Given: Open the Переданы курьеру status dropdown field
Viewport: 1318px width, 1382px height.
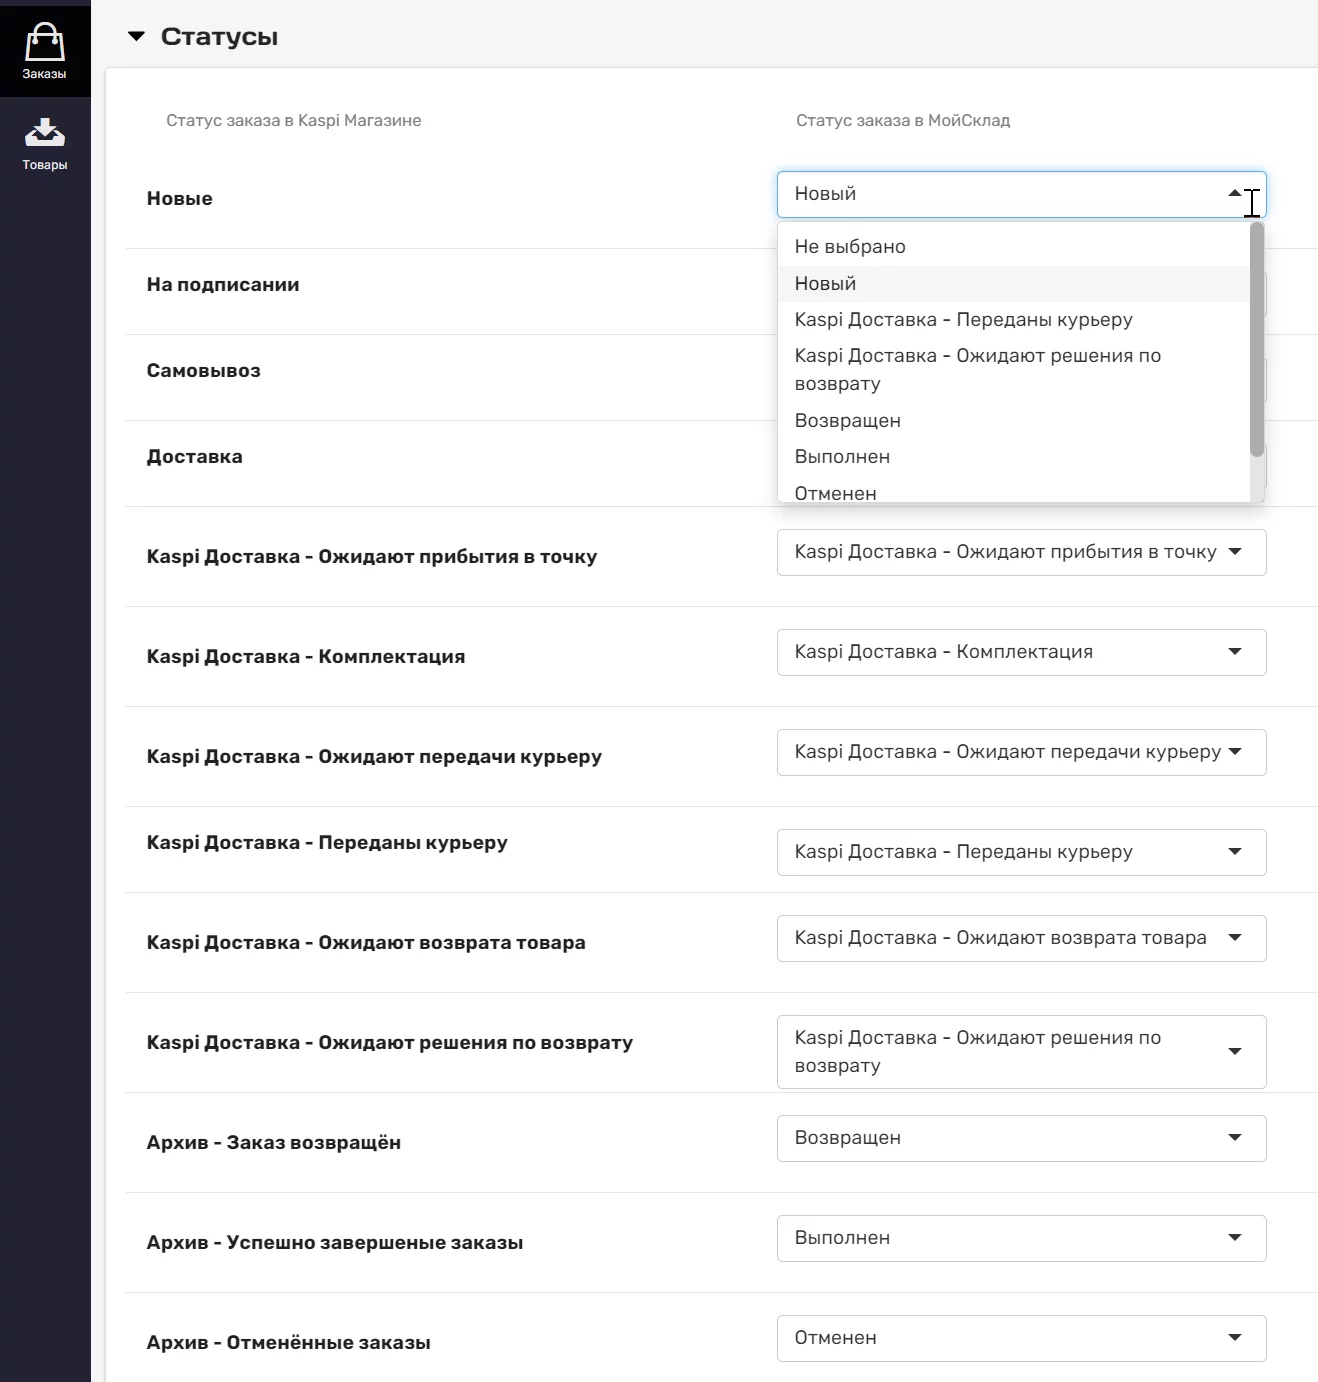Looking at the screenshot, I should point(1021,852).
